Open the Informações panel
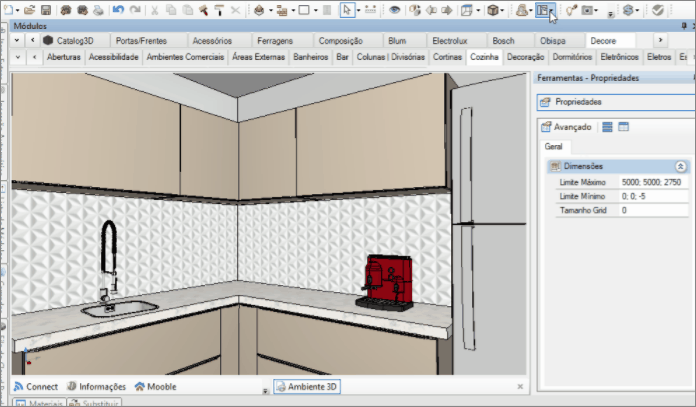696x407 pixels. [96, 387]
